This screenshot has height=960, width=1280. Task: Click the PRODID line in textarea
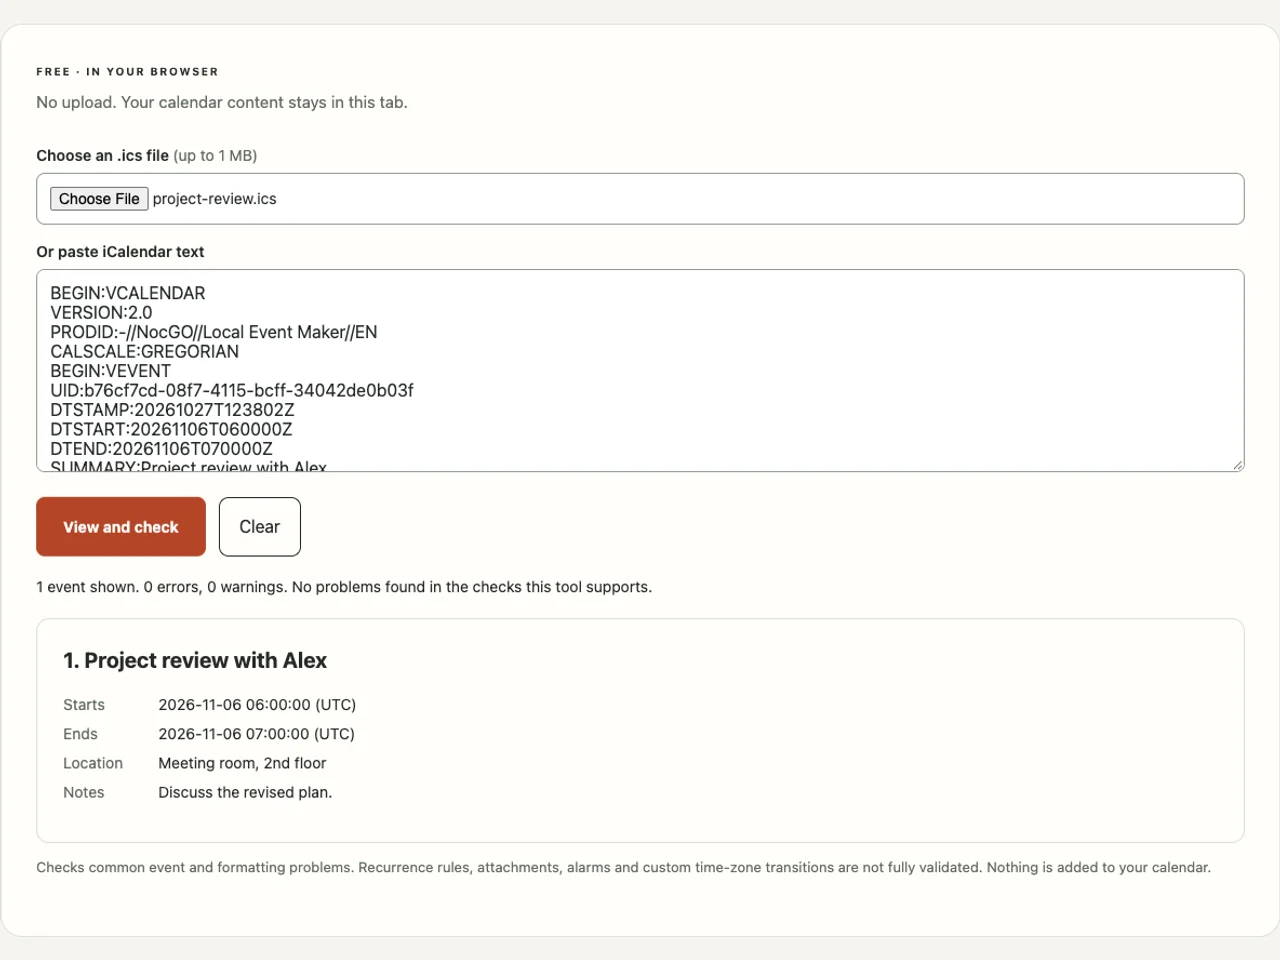214,332
